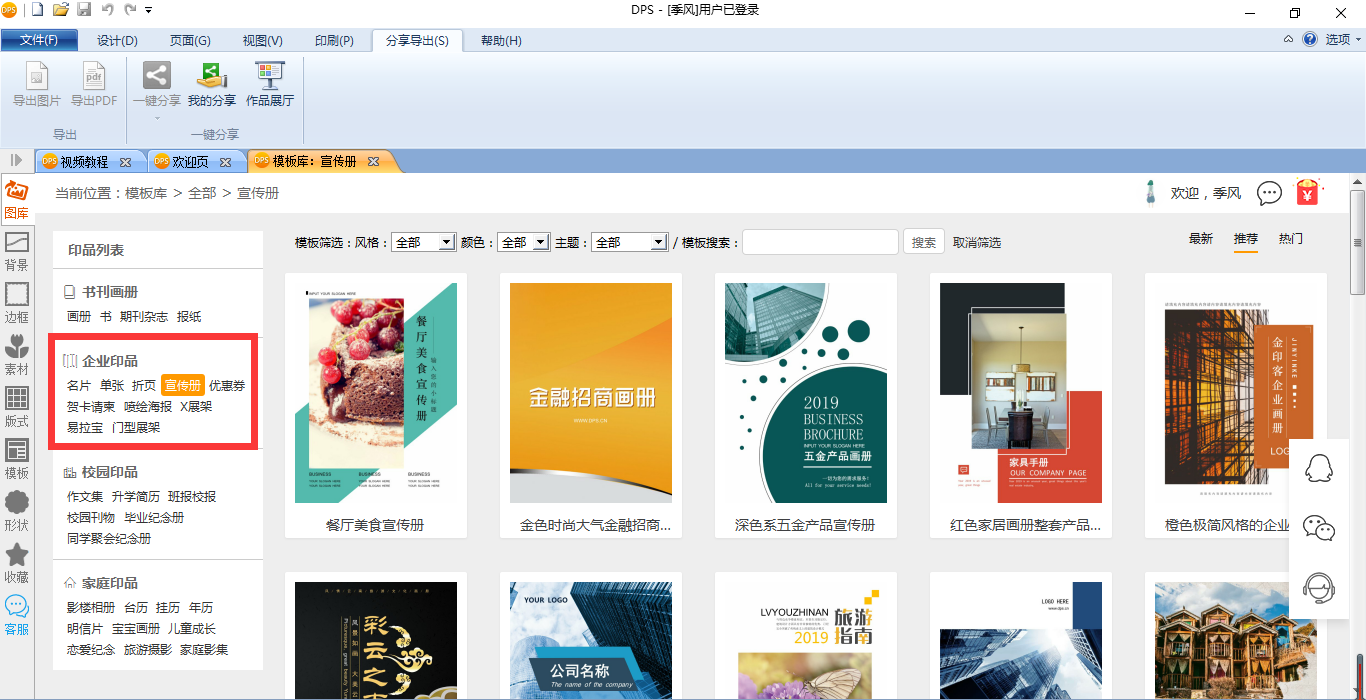
Task: Open 我的分享 in the ribbon
Action: click(x=212, y=85)
